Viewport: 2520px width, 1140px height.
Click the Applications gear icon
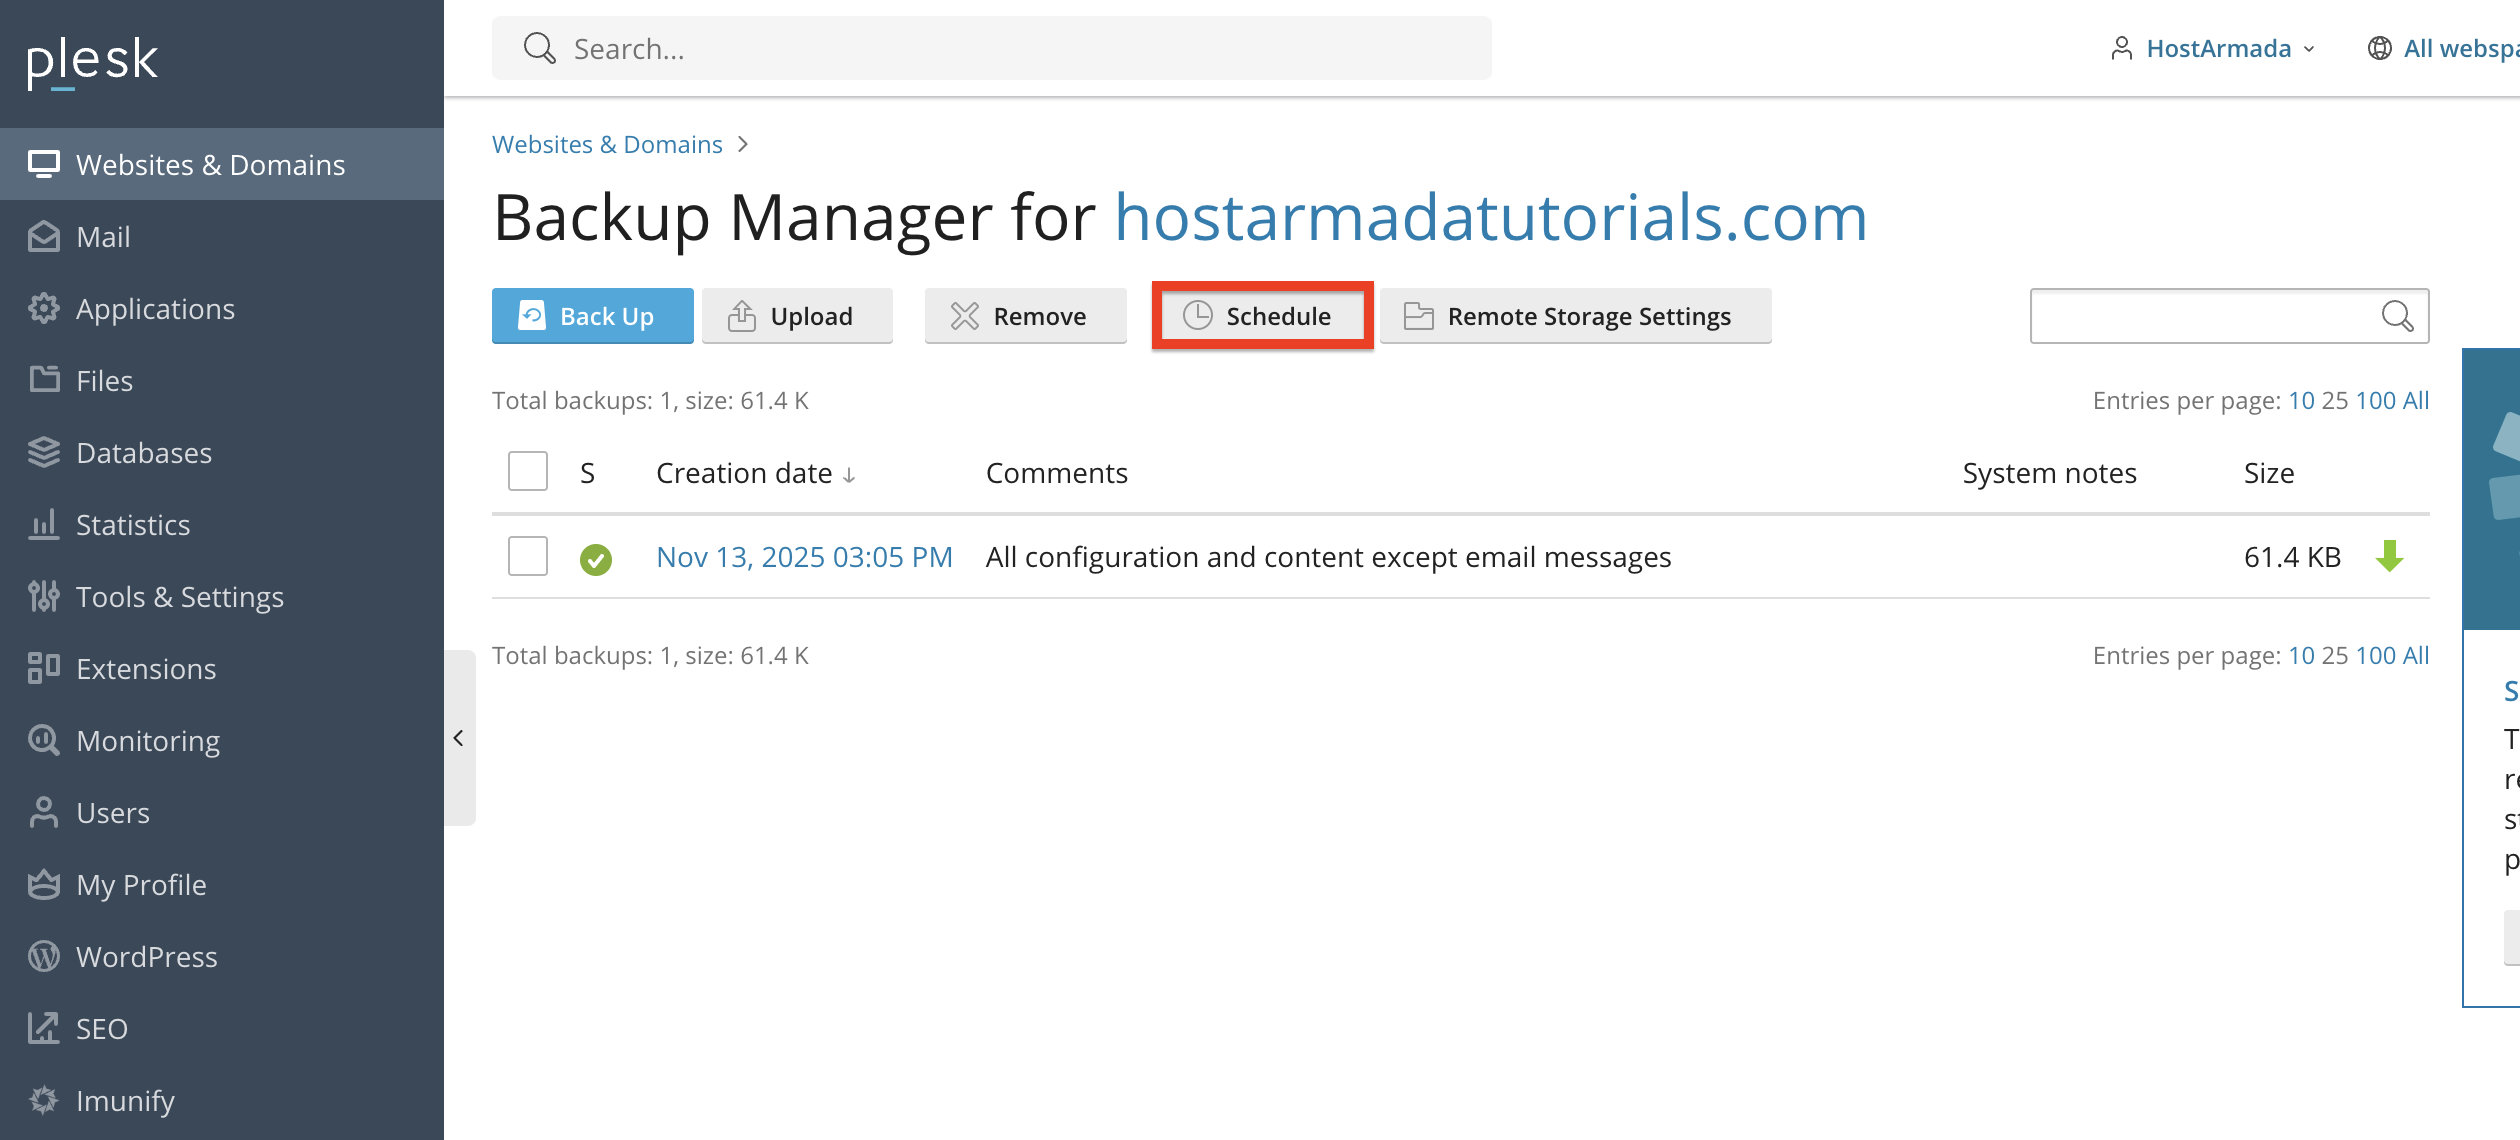tap(44, 309)
